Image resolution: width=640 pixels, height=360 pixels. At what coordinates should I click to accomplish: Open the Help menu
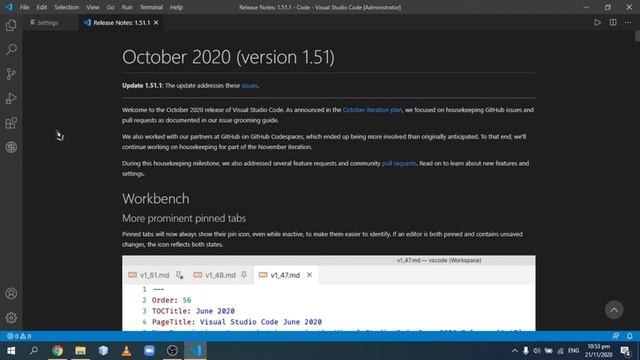coord(176,7)
